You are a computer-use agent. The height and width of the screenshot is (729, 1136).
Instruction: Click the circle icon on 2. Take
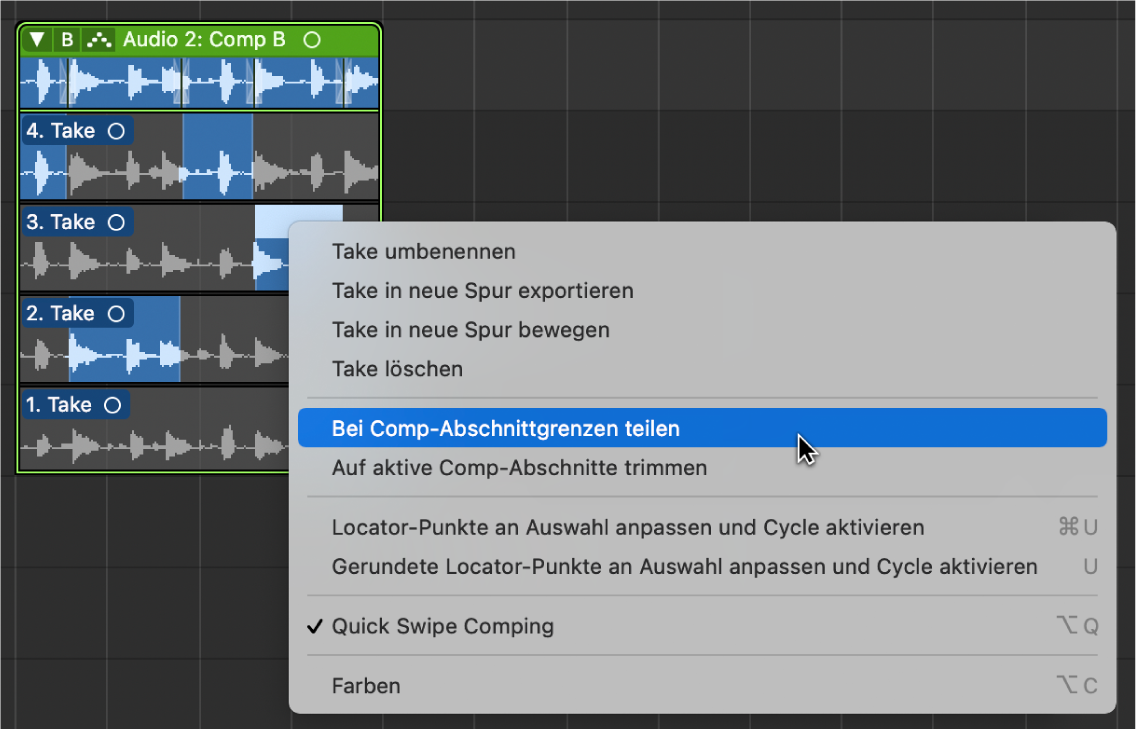point(116,314)
